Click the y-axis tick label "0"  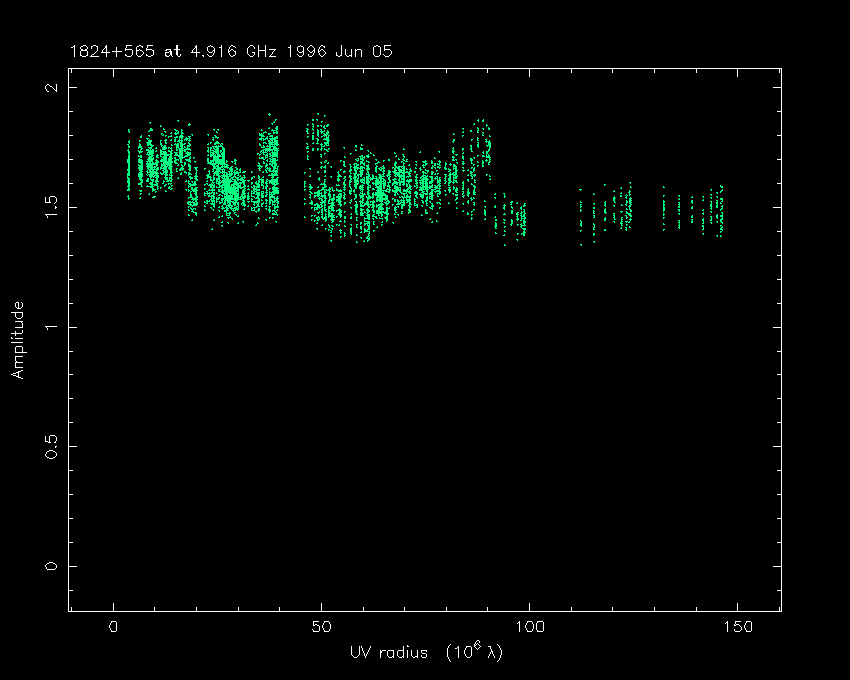pyautogui.click(x=50, y=566)
